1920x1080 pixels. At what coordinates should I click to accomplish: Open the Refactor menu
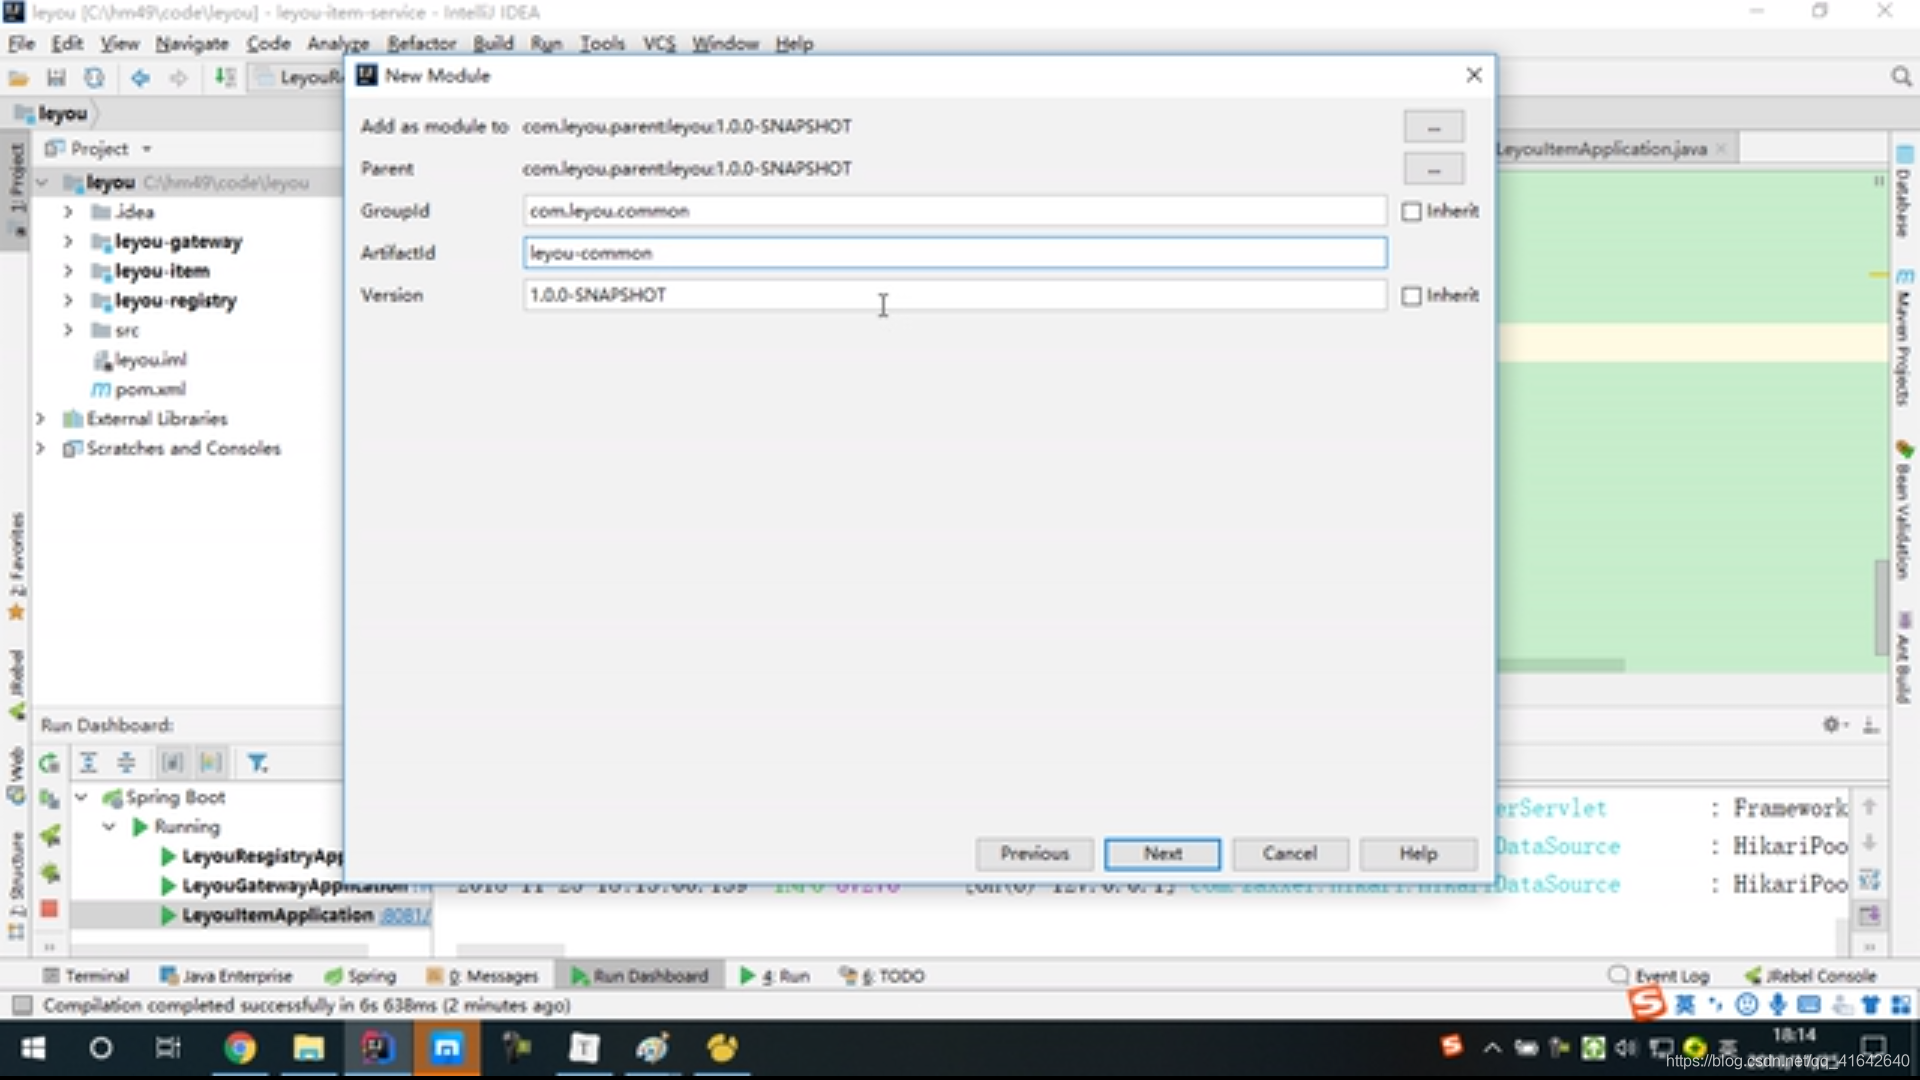pyautogui.click(x=421, y=44)
